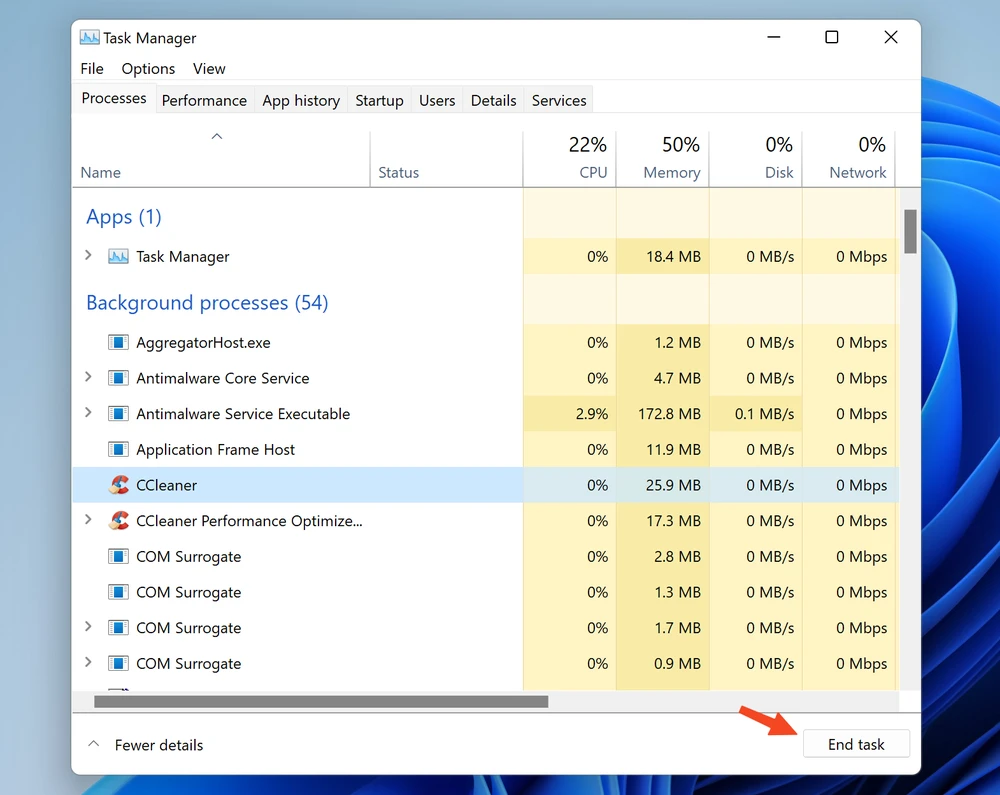Click the CCleaner Performance Optimizer icon
Image resolution: width=1000 pixels, height=795 pixels.
point(119,521)
